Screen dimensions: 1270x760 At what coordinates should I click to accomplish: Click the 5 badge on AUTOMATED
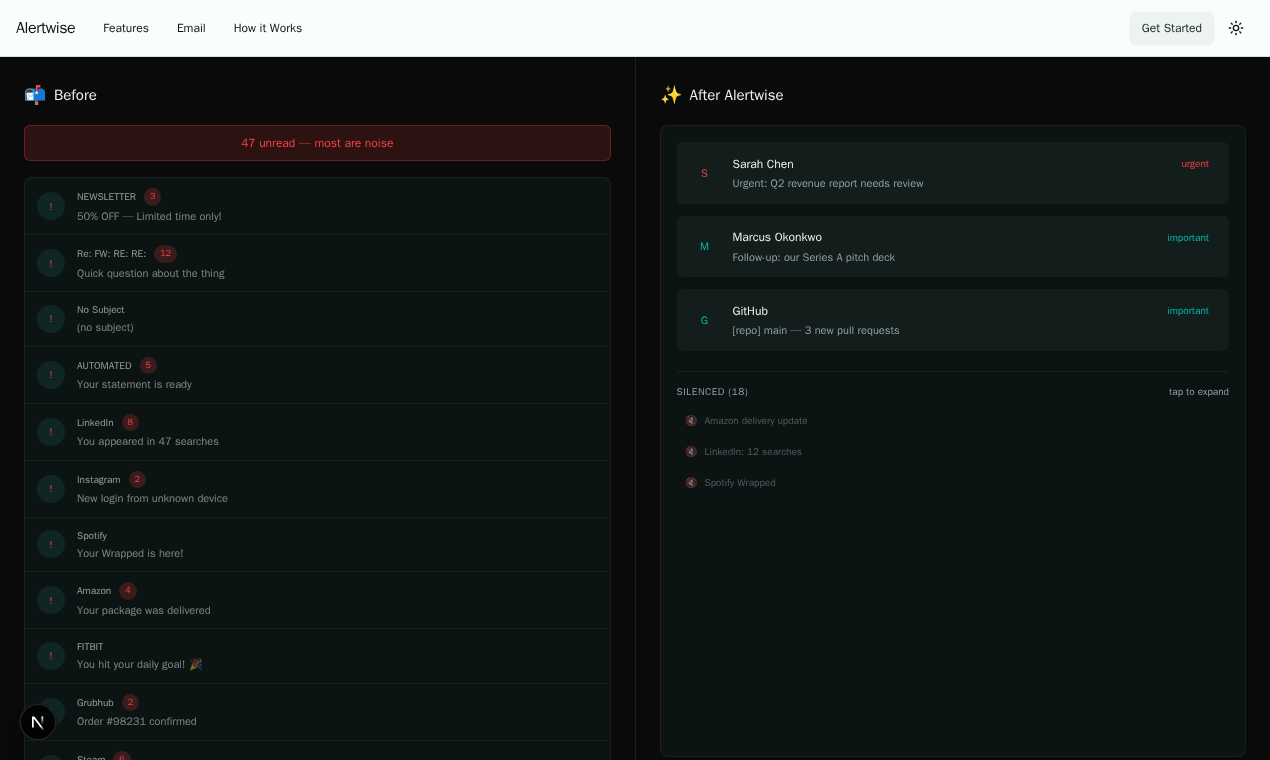[x=148, y=366]
